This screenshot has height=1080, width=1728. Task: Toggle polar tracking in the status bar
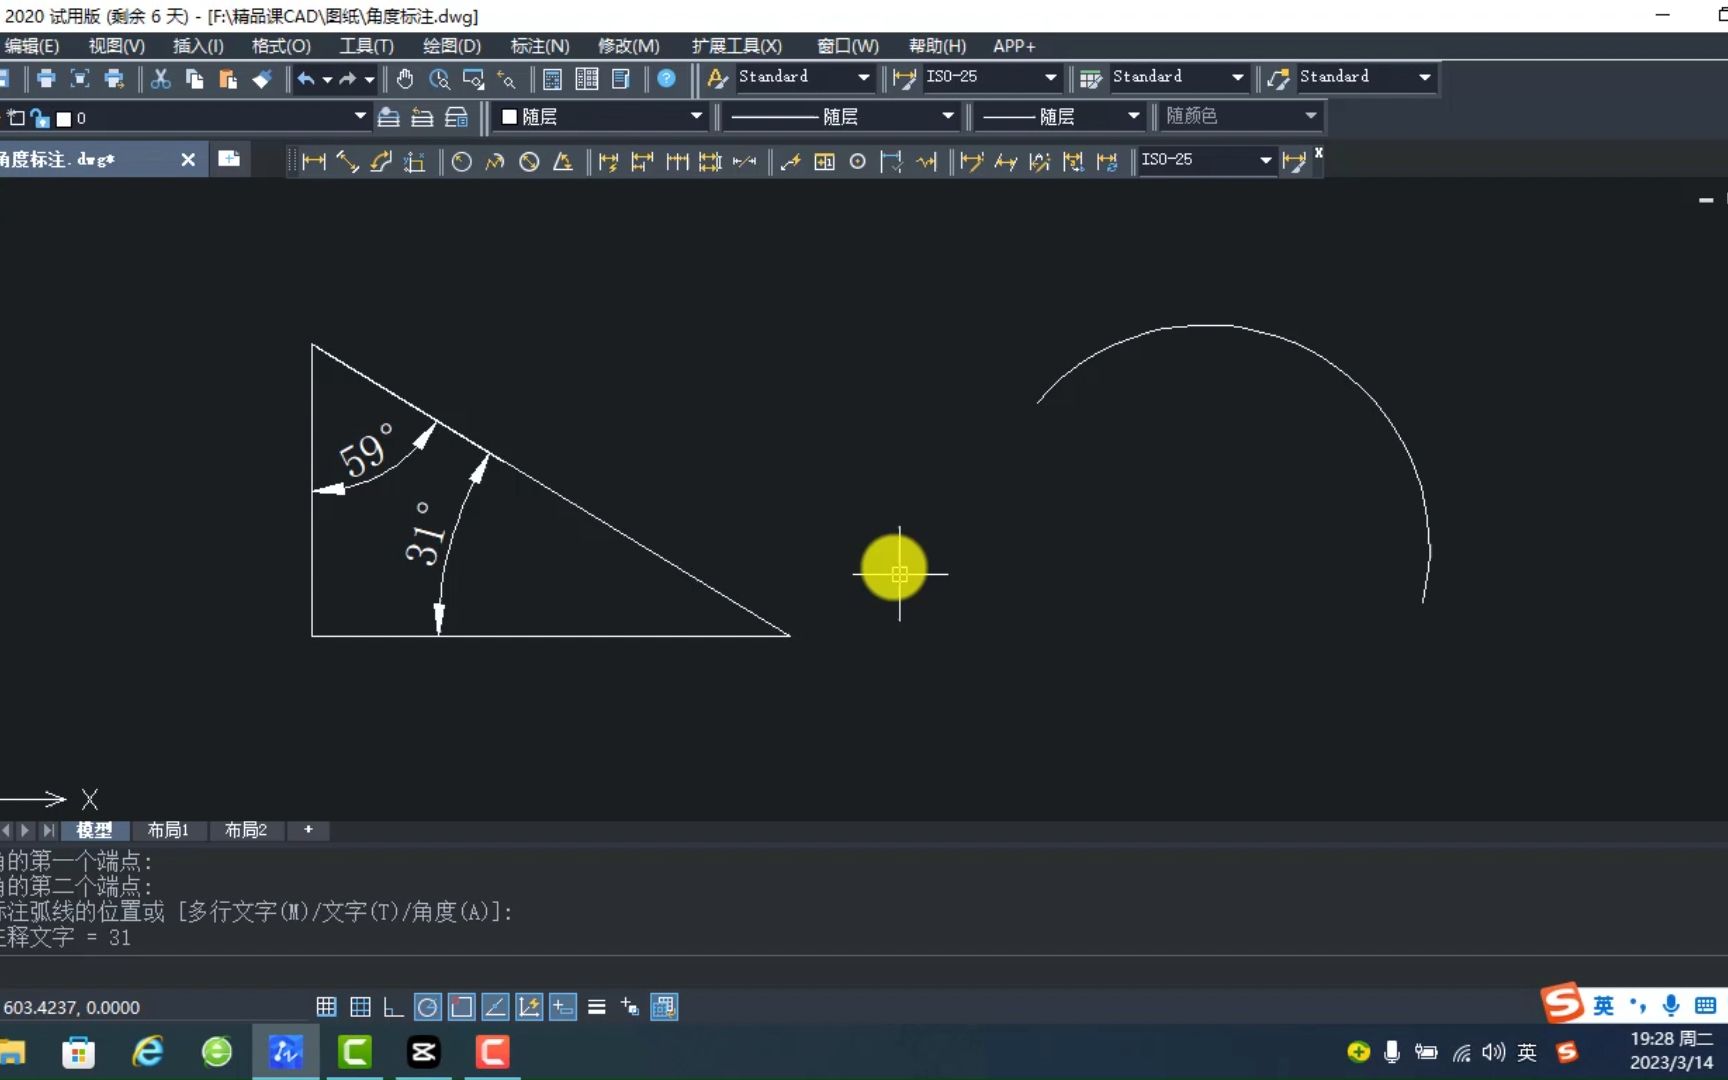[427, 1007]
